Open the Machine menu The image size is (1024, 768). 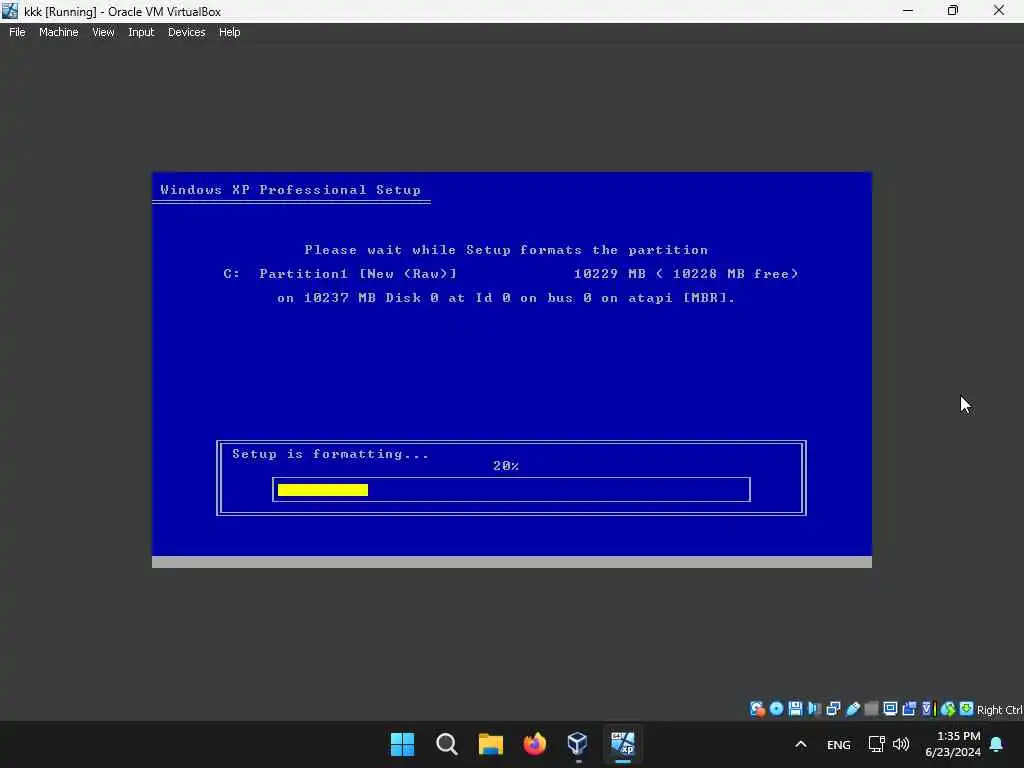58,32
